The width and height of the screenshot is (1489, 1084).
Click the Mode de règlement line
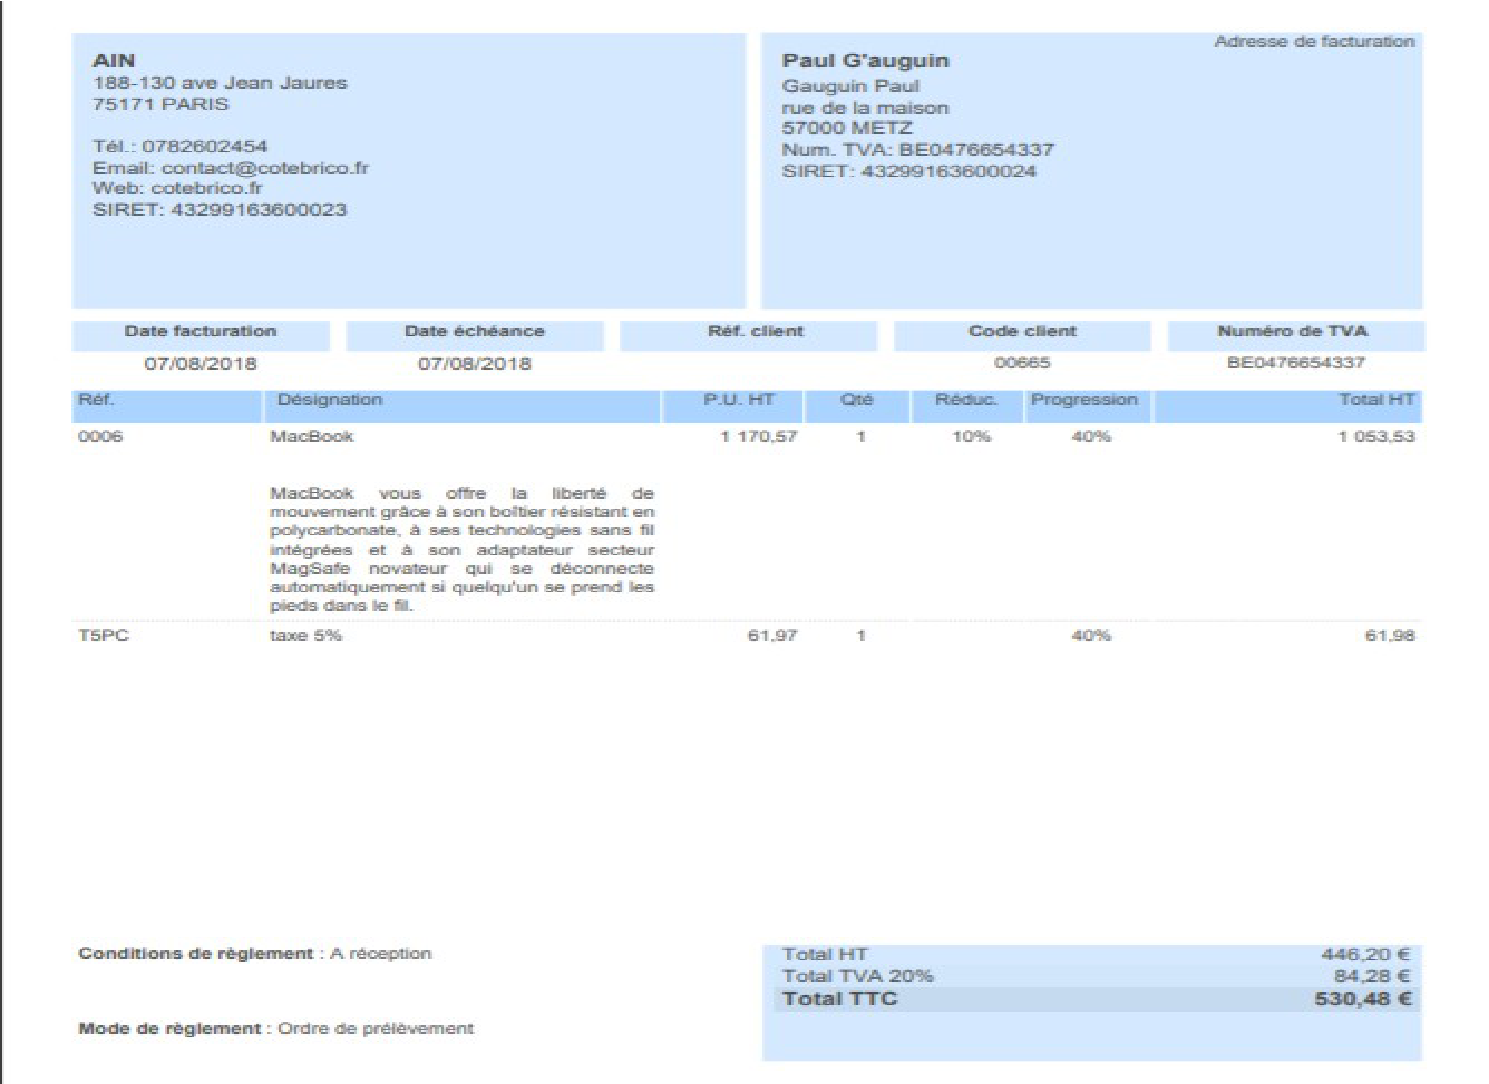[276, 1029]
